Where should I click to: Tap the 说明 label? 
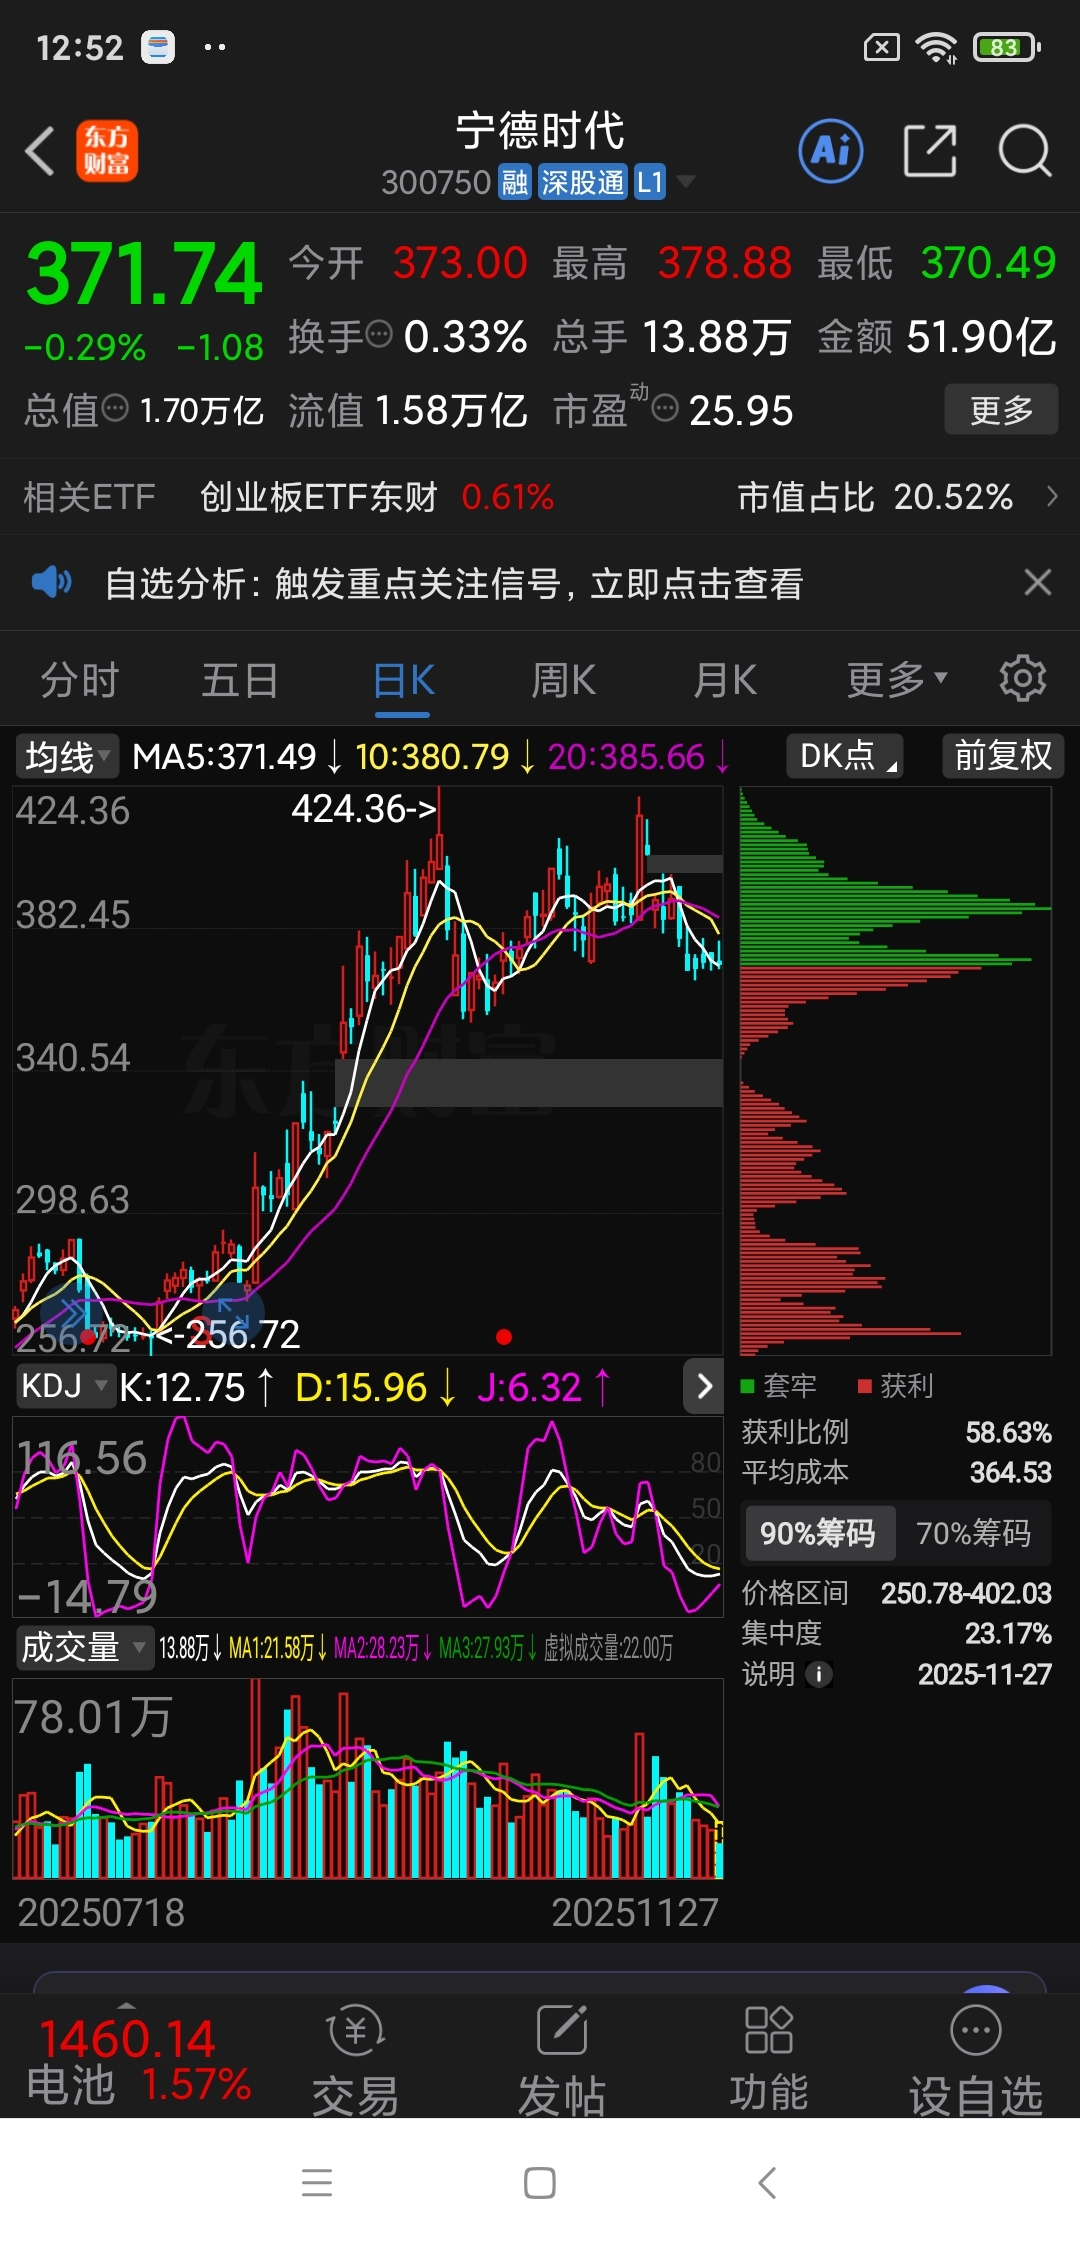click(x=768, y=1674)
